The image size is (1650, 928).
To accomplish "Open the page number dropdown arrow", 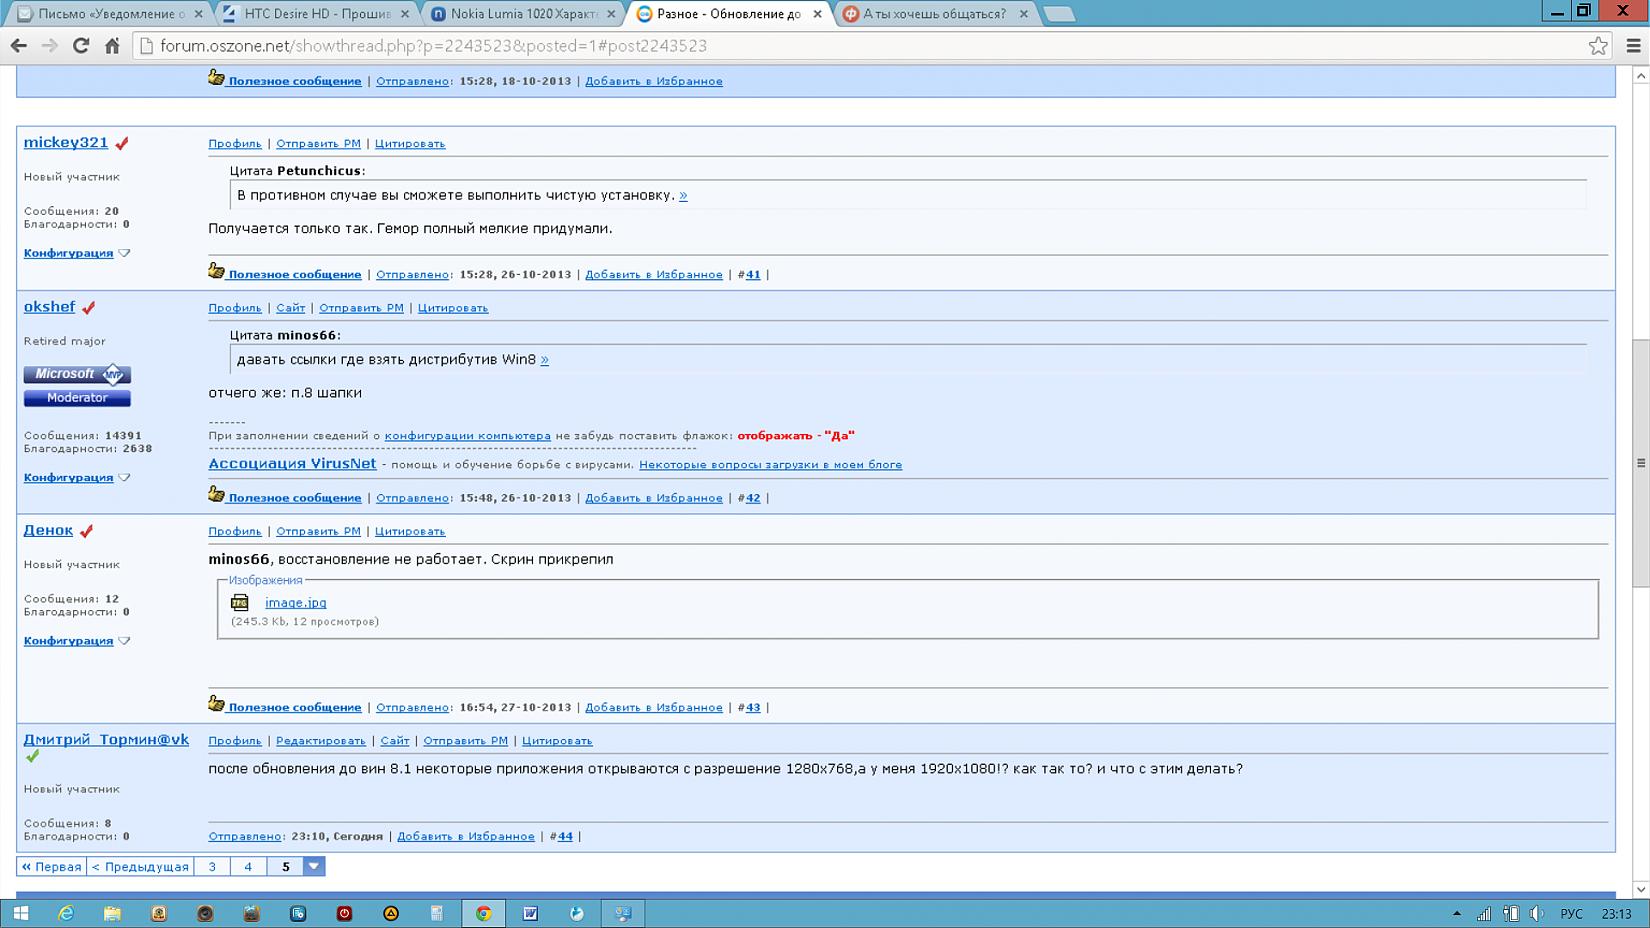I will 314,866.
